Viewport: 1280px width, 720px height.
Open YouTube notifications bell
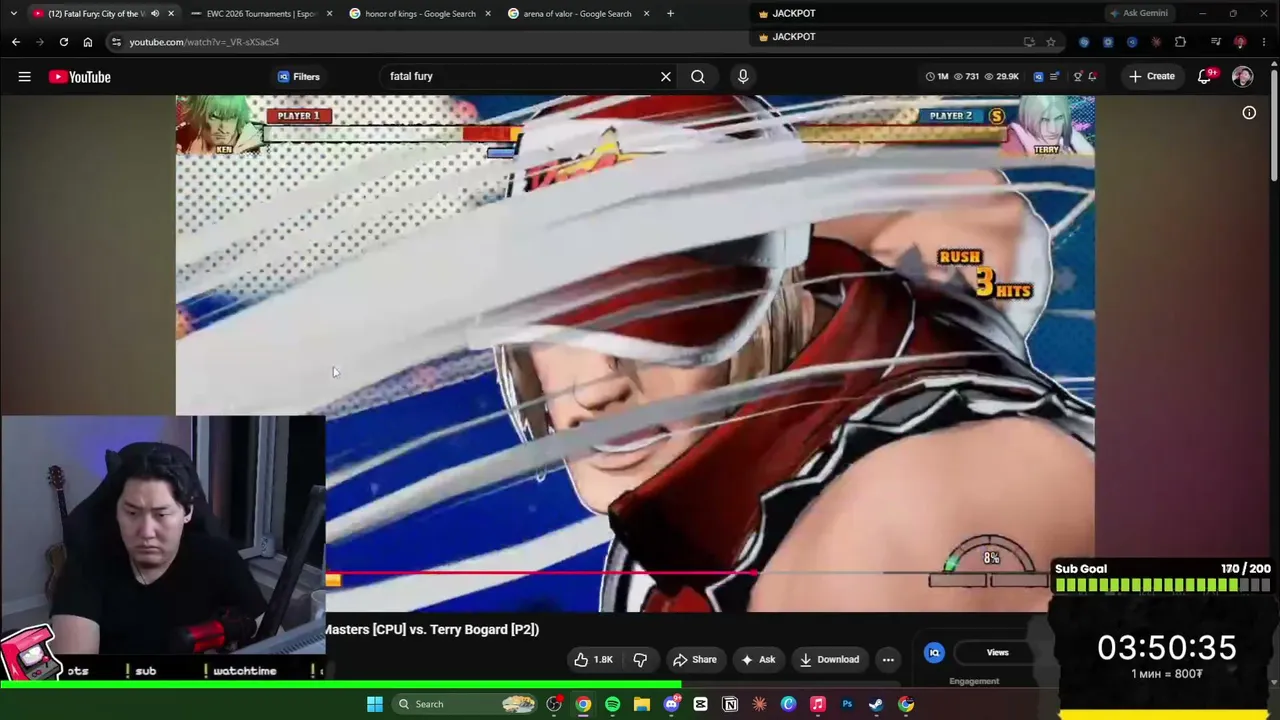1205,76
